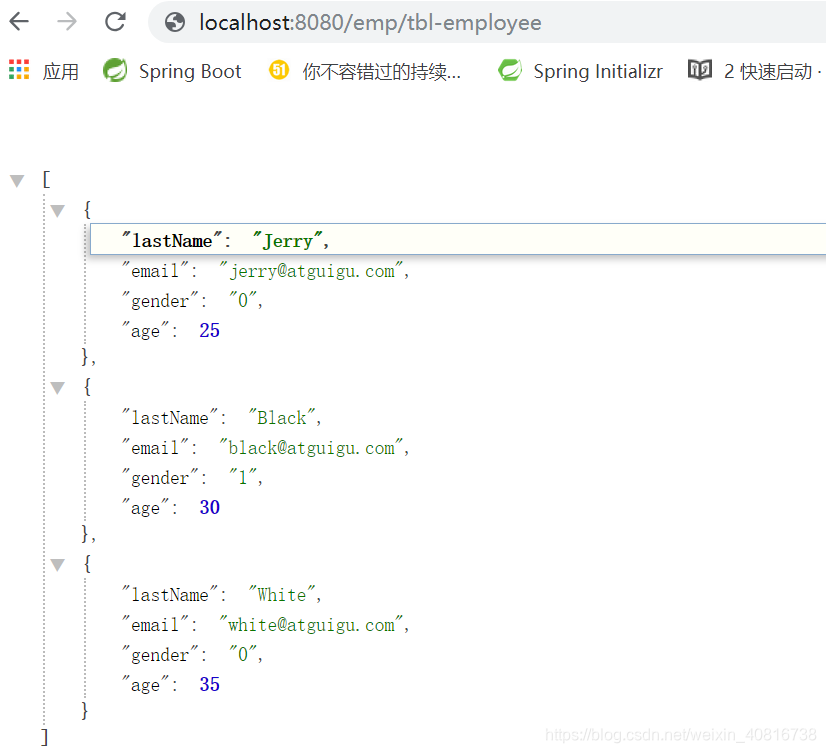Select the age value 25
Viewport: 826px width, 753px height.
[x=209, y=330]
